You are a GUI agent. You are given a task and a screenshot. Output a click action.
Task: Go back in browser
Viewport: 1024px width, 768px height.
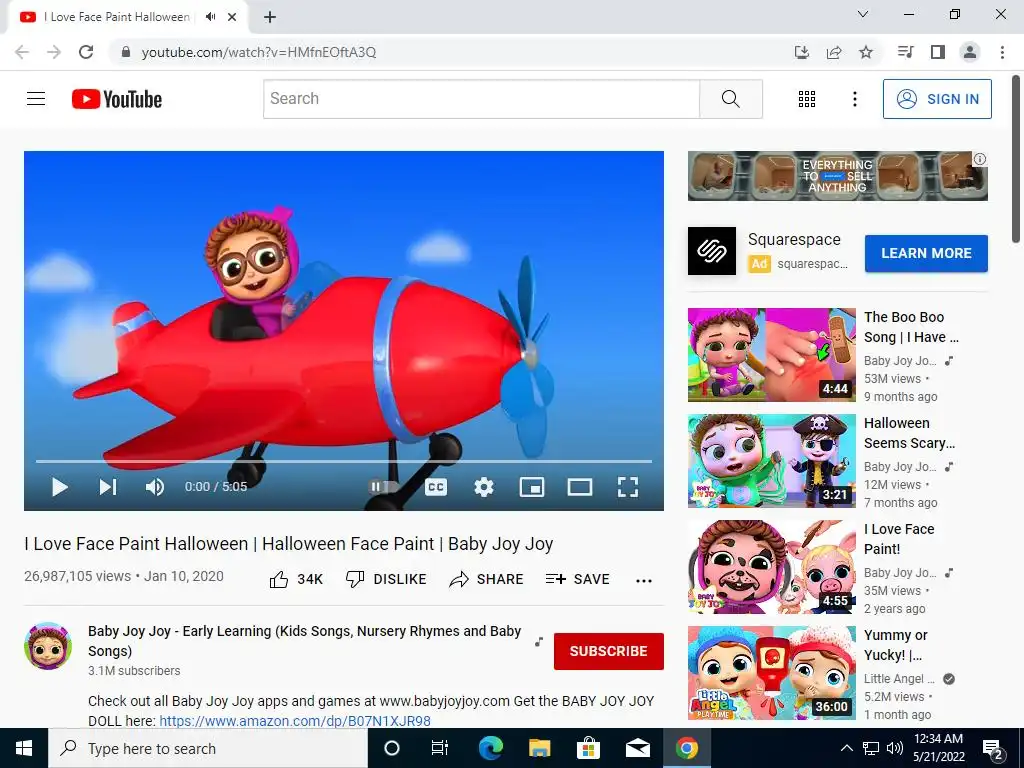(22, 52)
